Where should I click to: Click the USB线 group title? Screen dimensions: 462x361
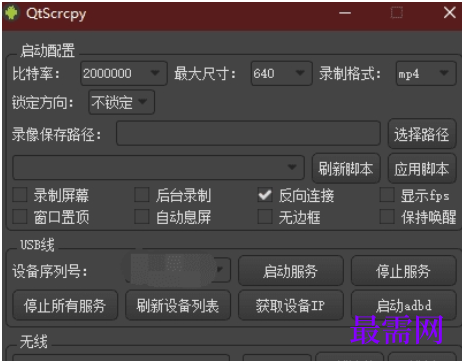tap(37, 245)
